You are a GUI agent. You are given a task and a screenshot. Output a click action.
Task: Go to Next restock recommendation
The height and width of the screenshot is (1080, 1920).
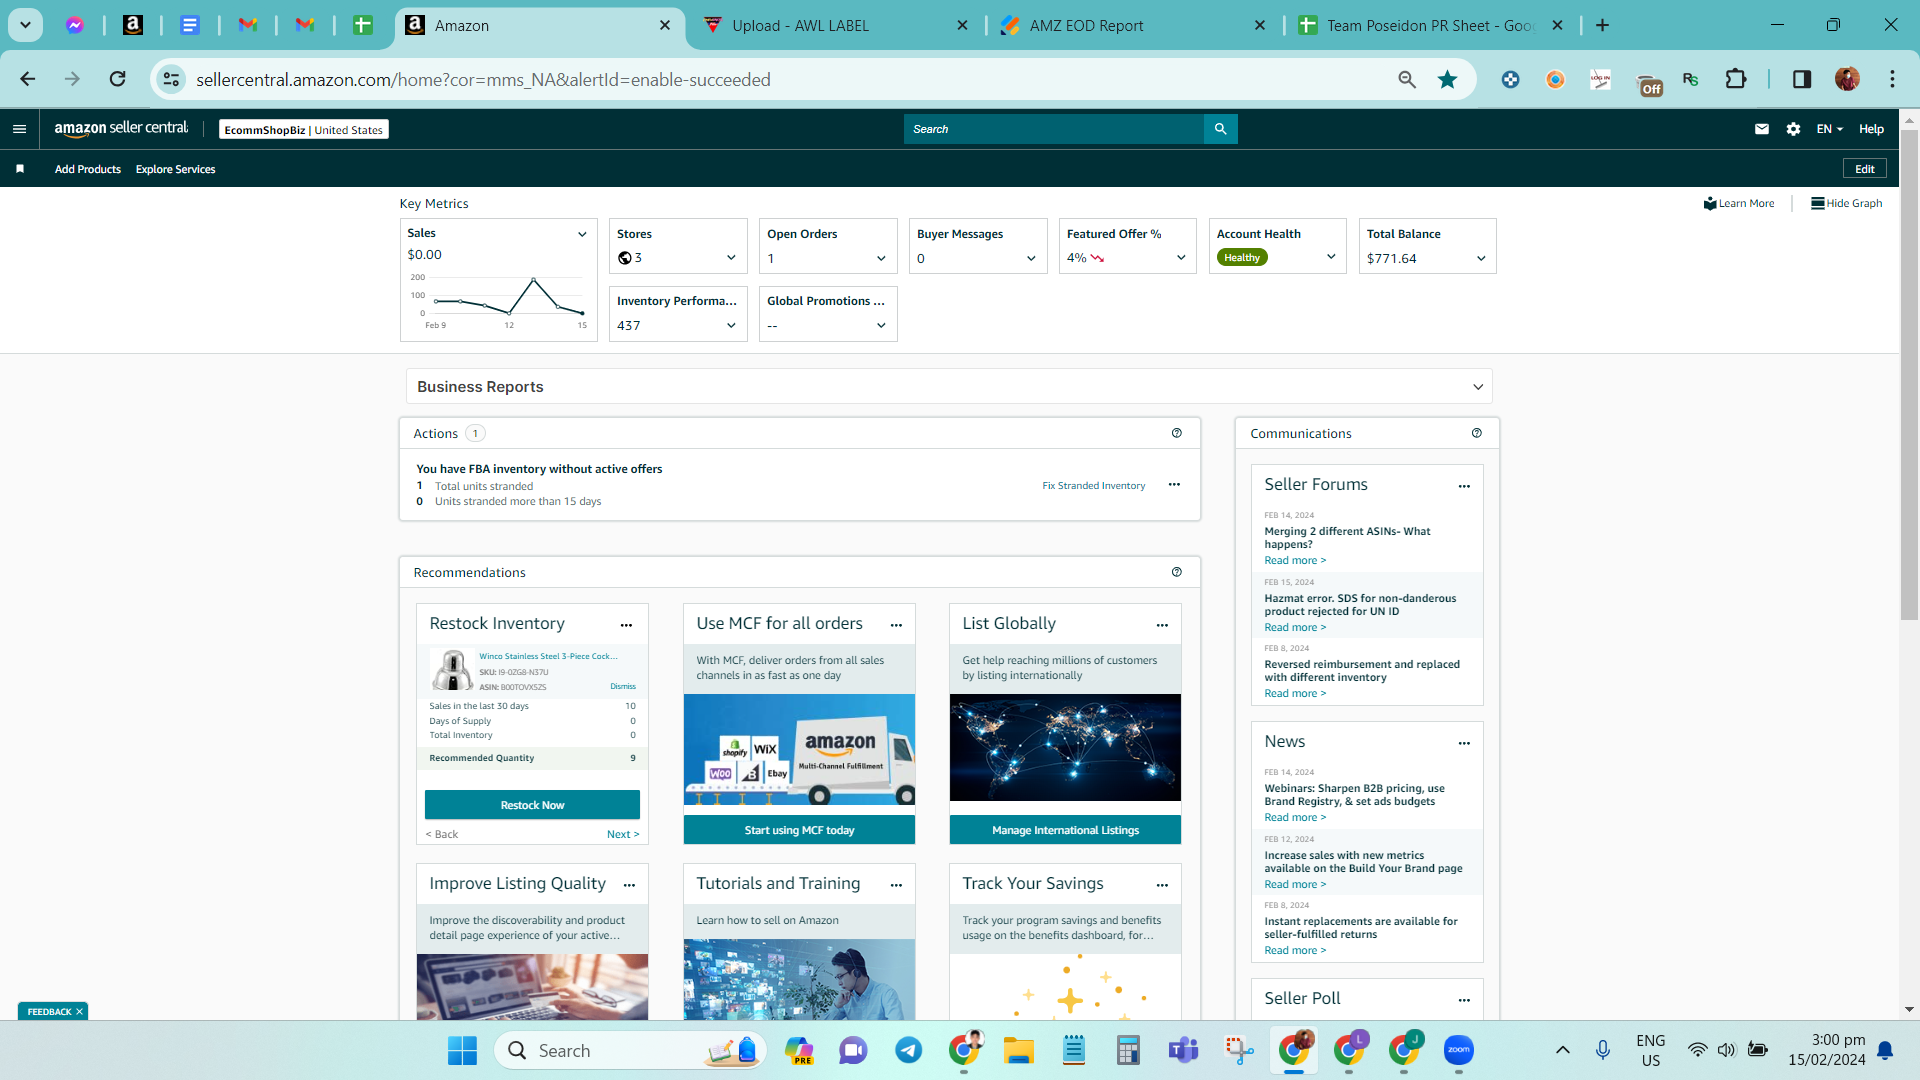(623, 834)
